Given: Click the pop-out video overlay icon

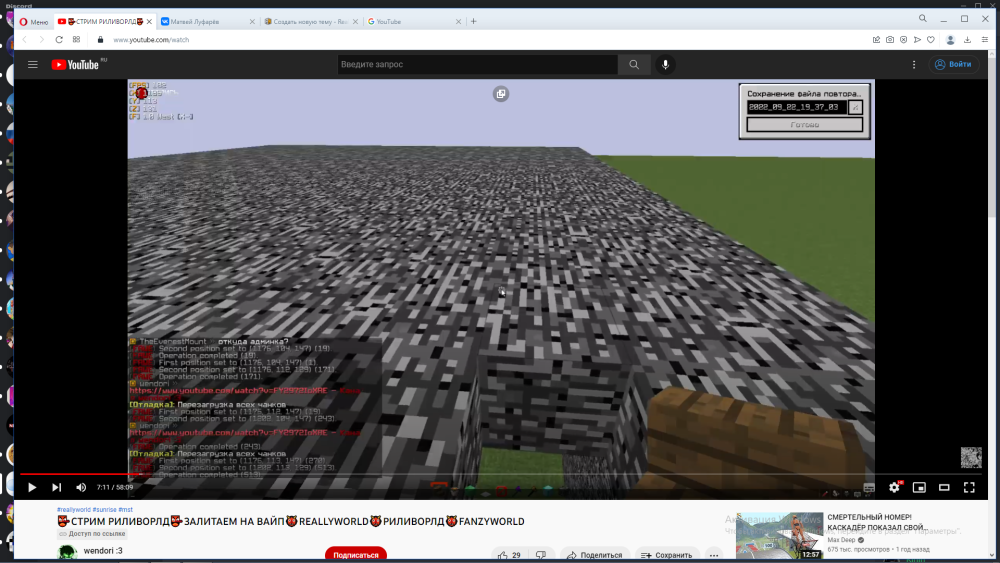Looking at the screenshot, I should tap(501, 94).
